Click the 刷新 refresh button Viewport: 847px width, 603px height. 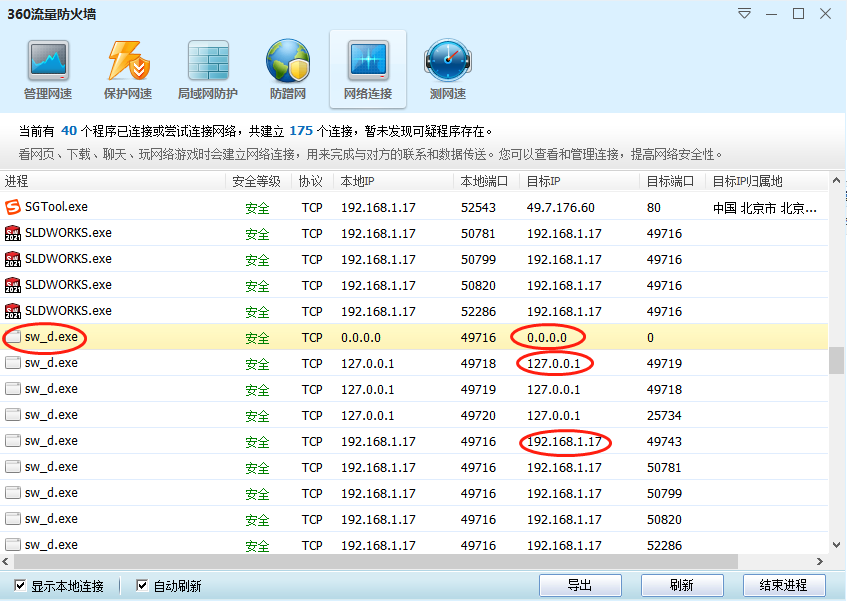point(682,585)
